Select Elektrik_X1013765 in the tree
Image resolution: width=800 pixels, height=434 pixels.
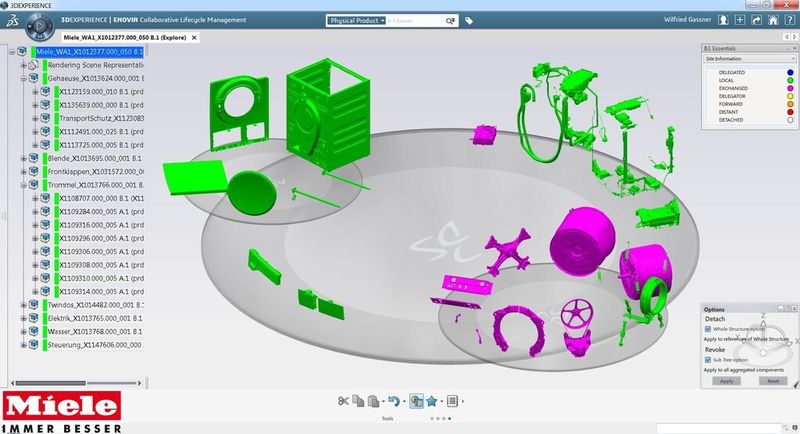[95, 318]
